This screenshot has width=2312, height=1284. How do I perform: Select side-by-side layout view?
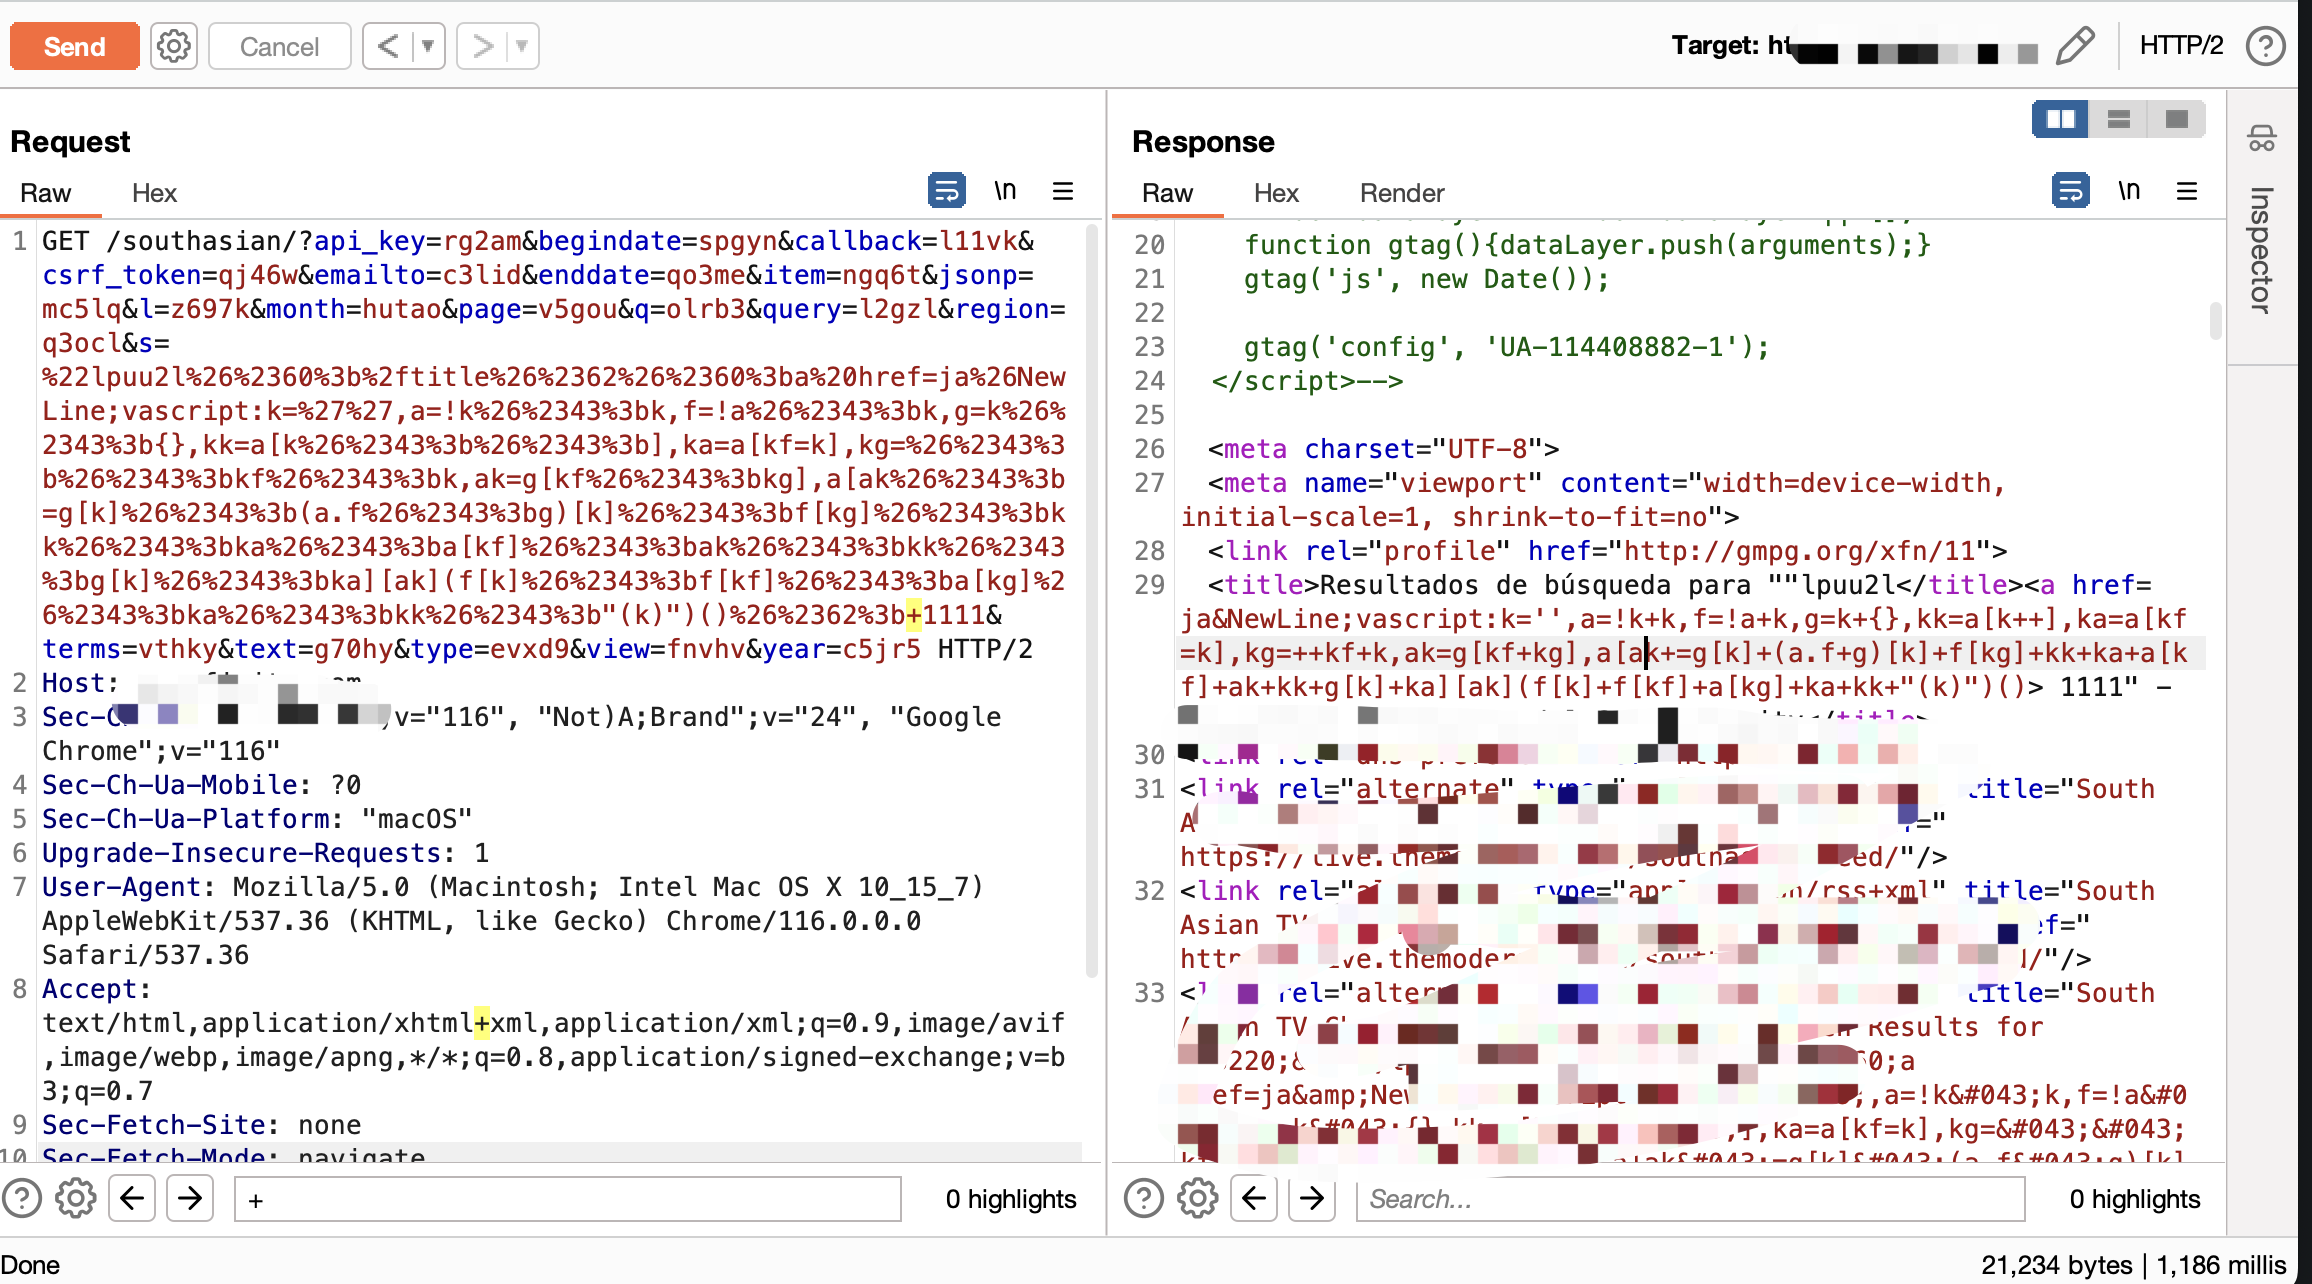click(2060, 120)
